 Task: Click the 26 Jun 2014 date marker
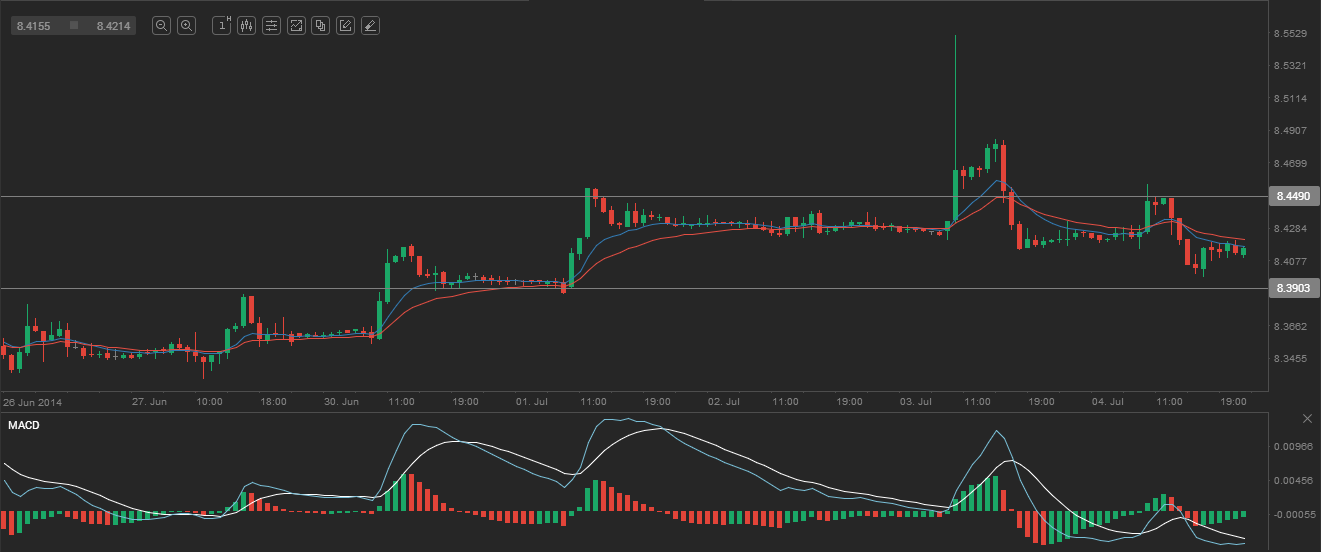32,401
